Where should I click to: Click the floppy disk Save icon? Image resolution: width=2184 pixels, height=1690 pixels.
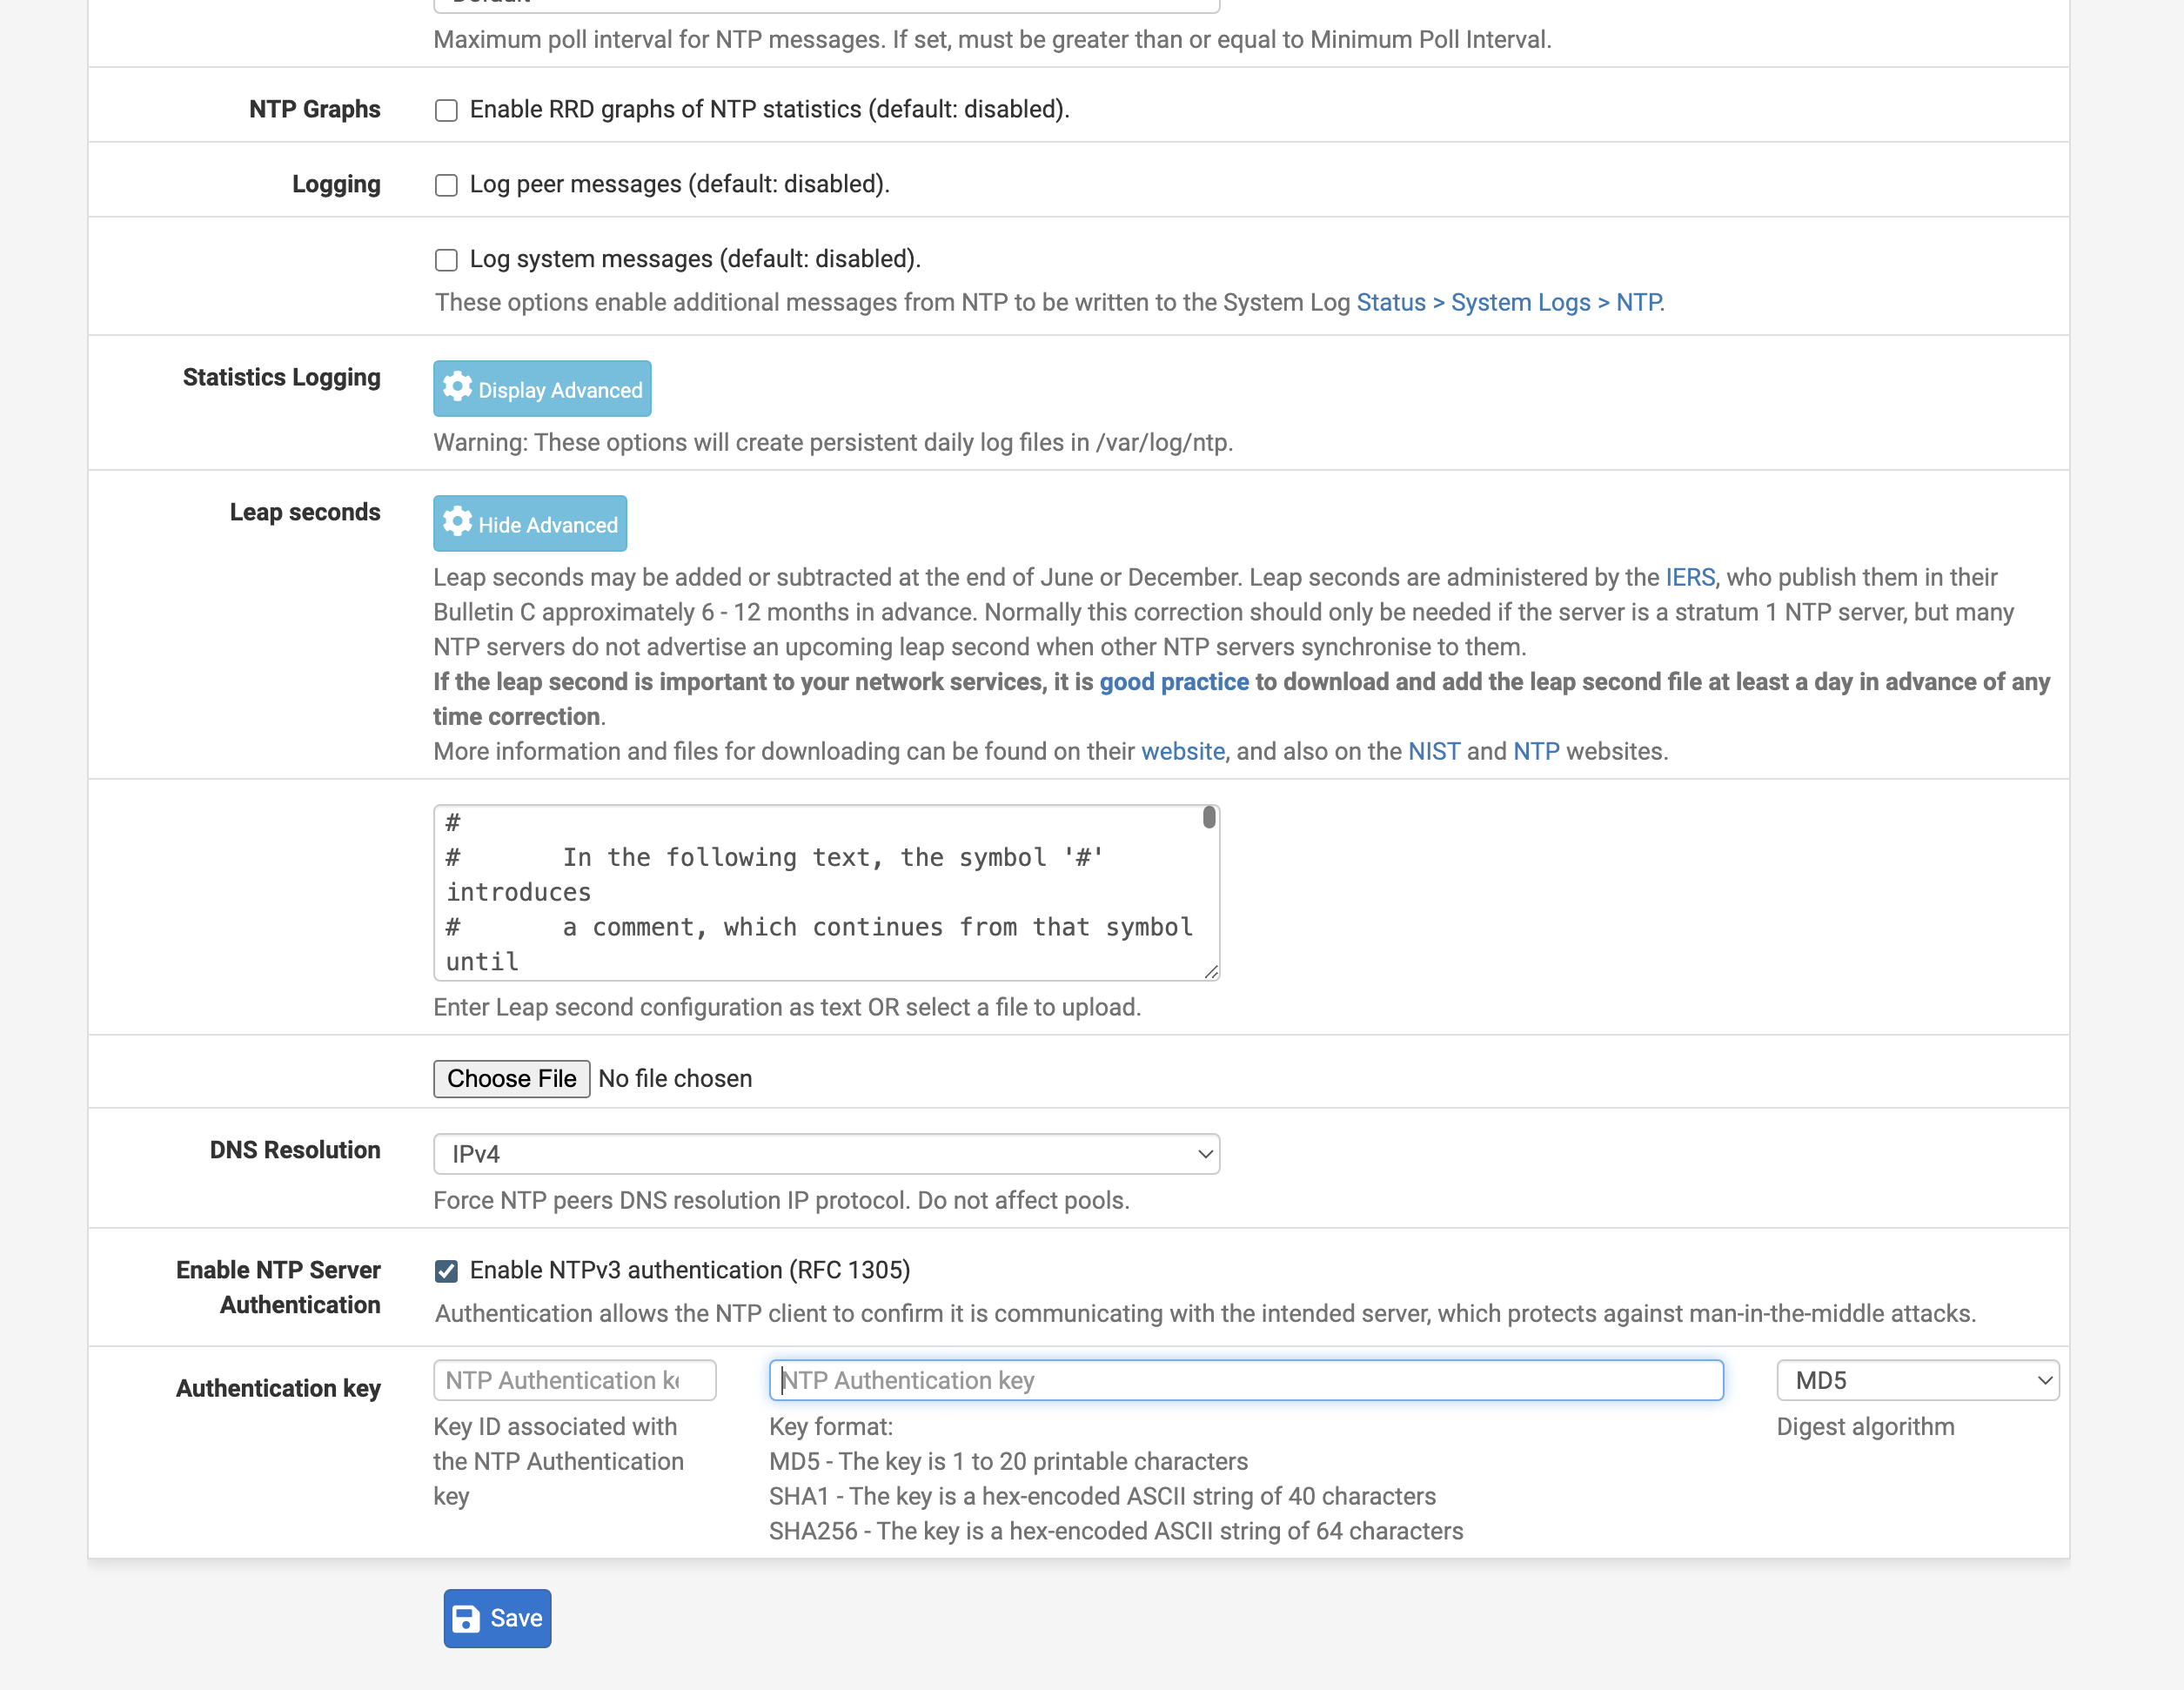[466, 1618]
